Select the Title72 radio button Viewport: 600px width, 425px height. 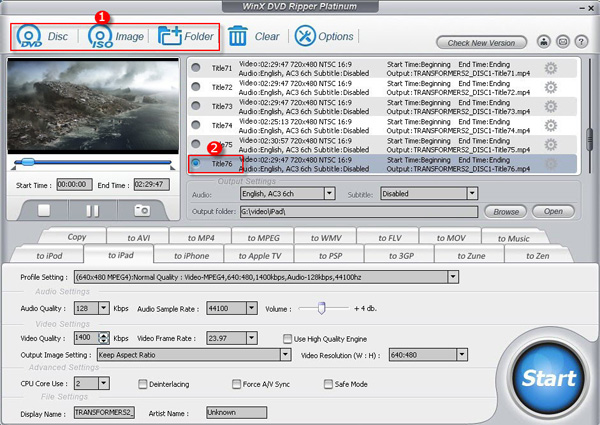click(196, 87)
